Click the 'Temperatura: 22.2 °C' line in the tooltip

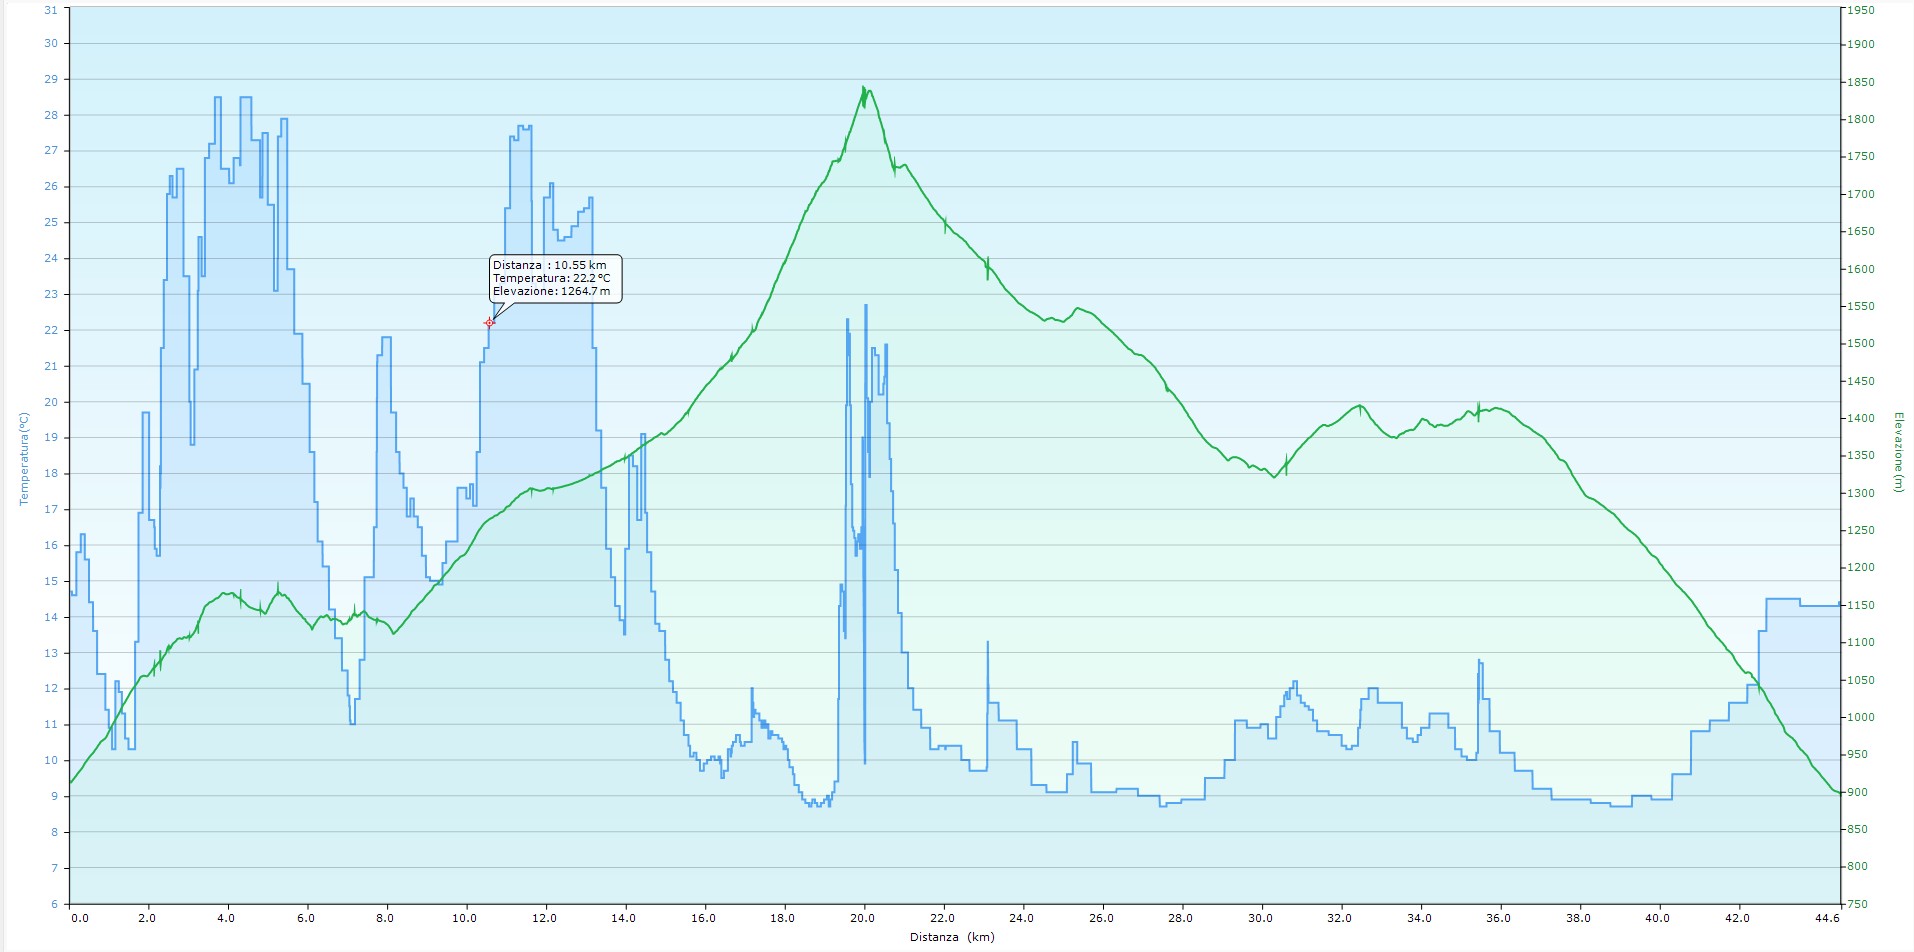pos(551,279)
